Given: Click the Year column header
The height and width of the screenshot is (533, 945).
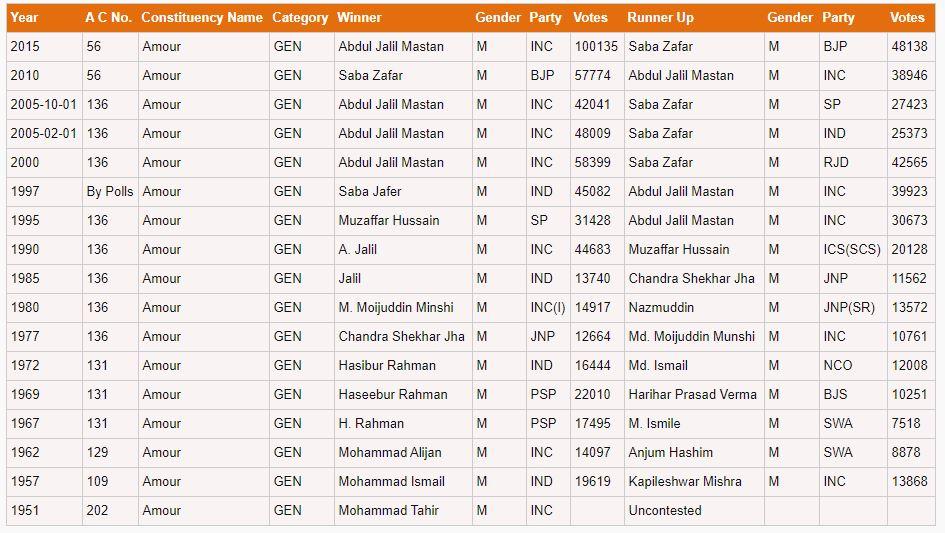Looking at the screenshot, I should click(24, 17).
